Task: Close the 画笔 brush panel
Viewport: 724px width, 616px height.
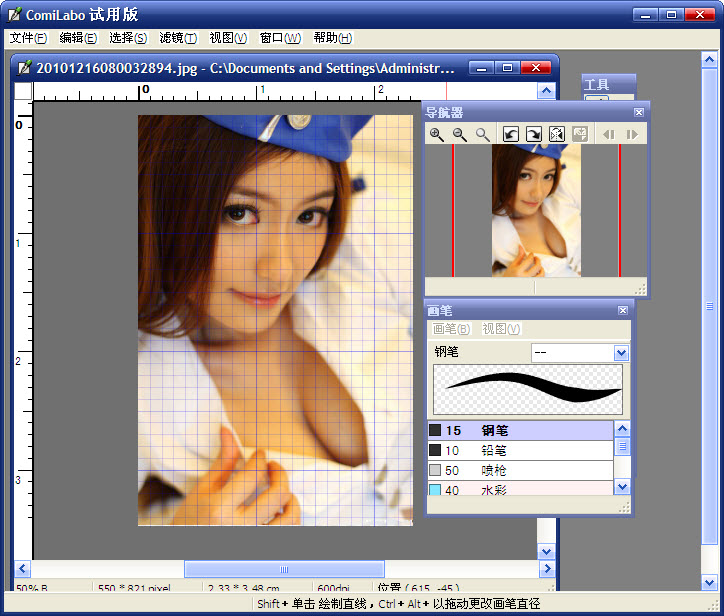Action: point(622,310)
